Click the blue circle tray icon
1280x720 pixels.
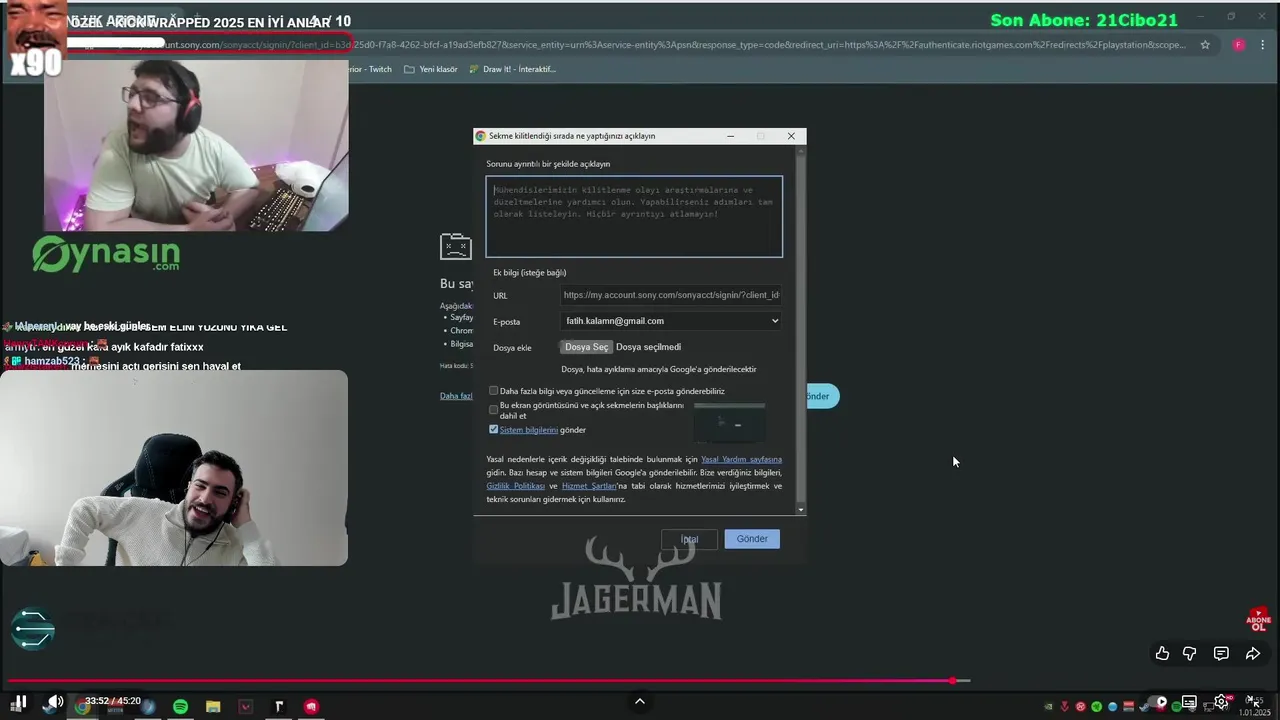pos(1112,707)
